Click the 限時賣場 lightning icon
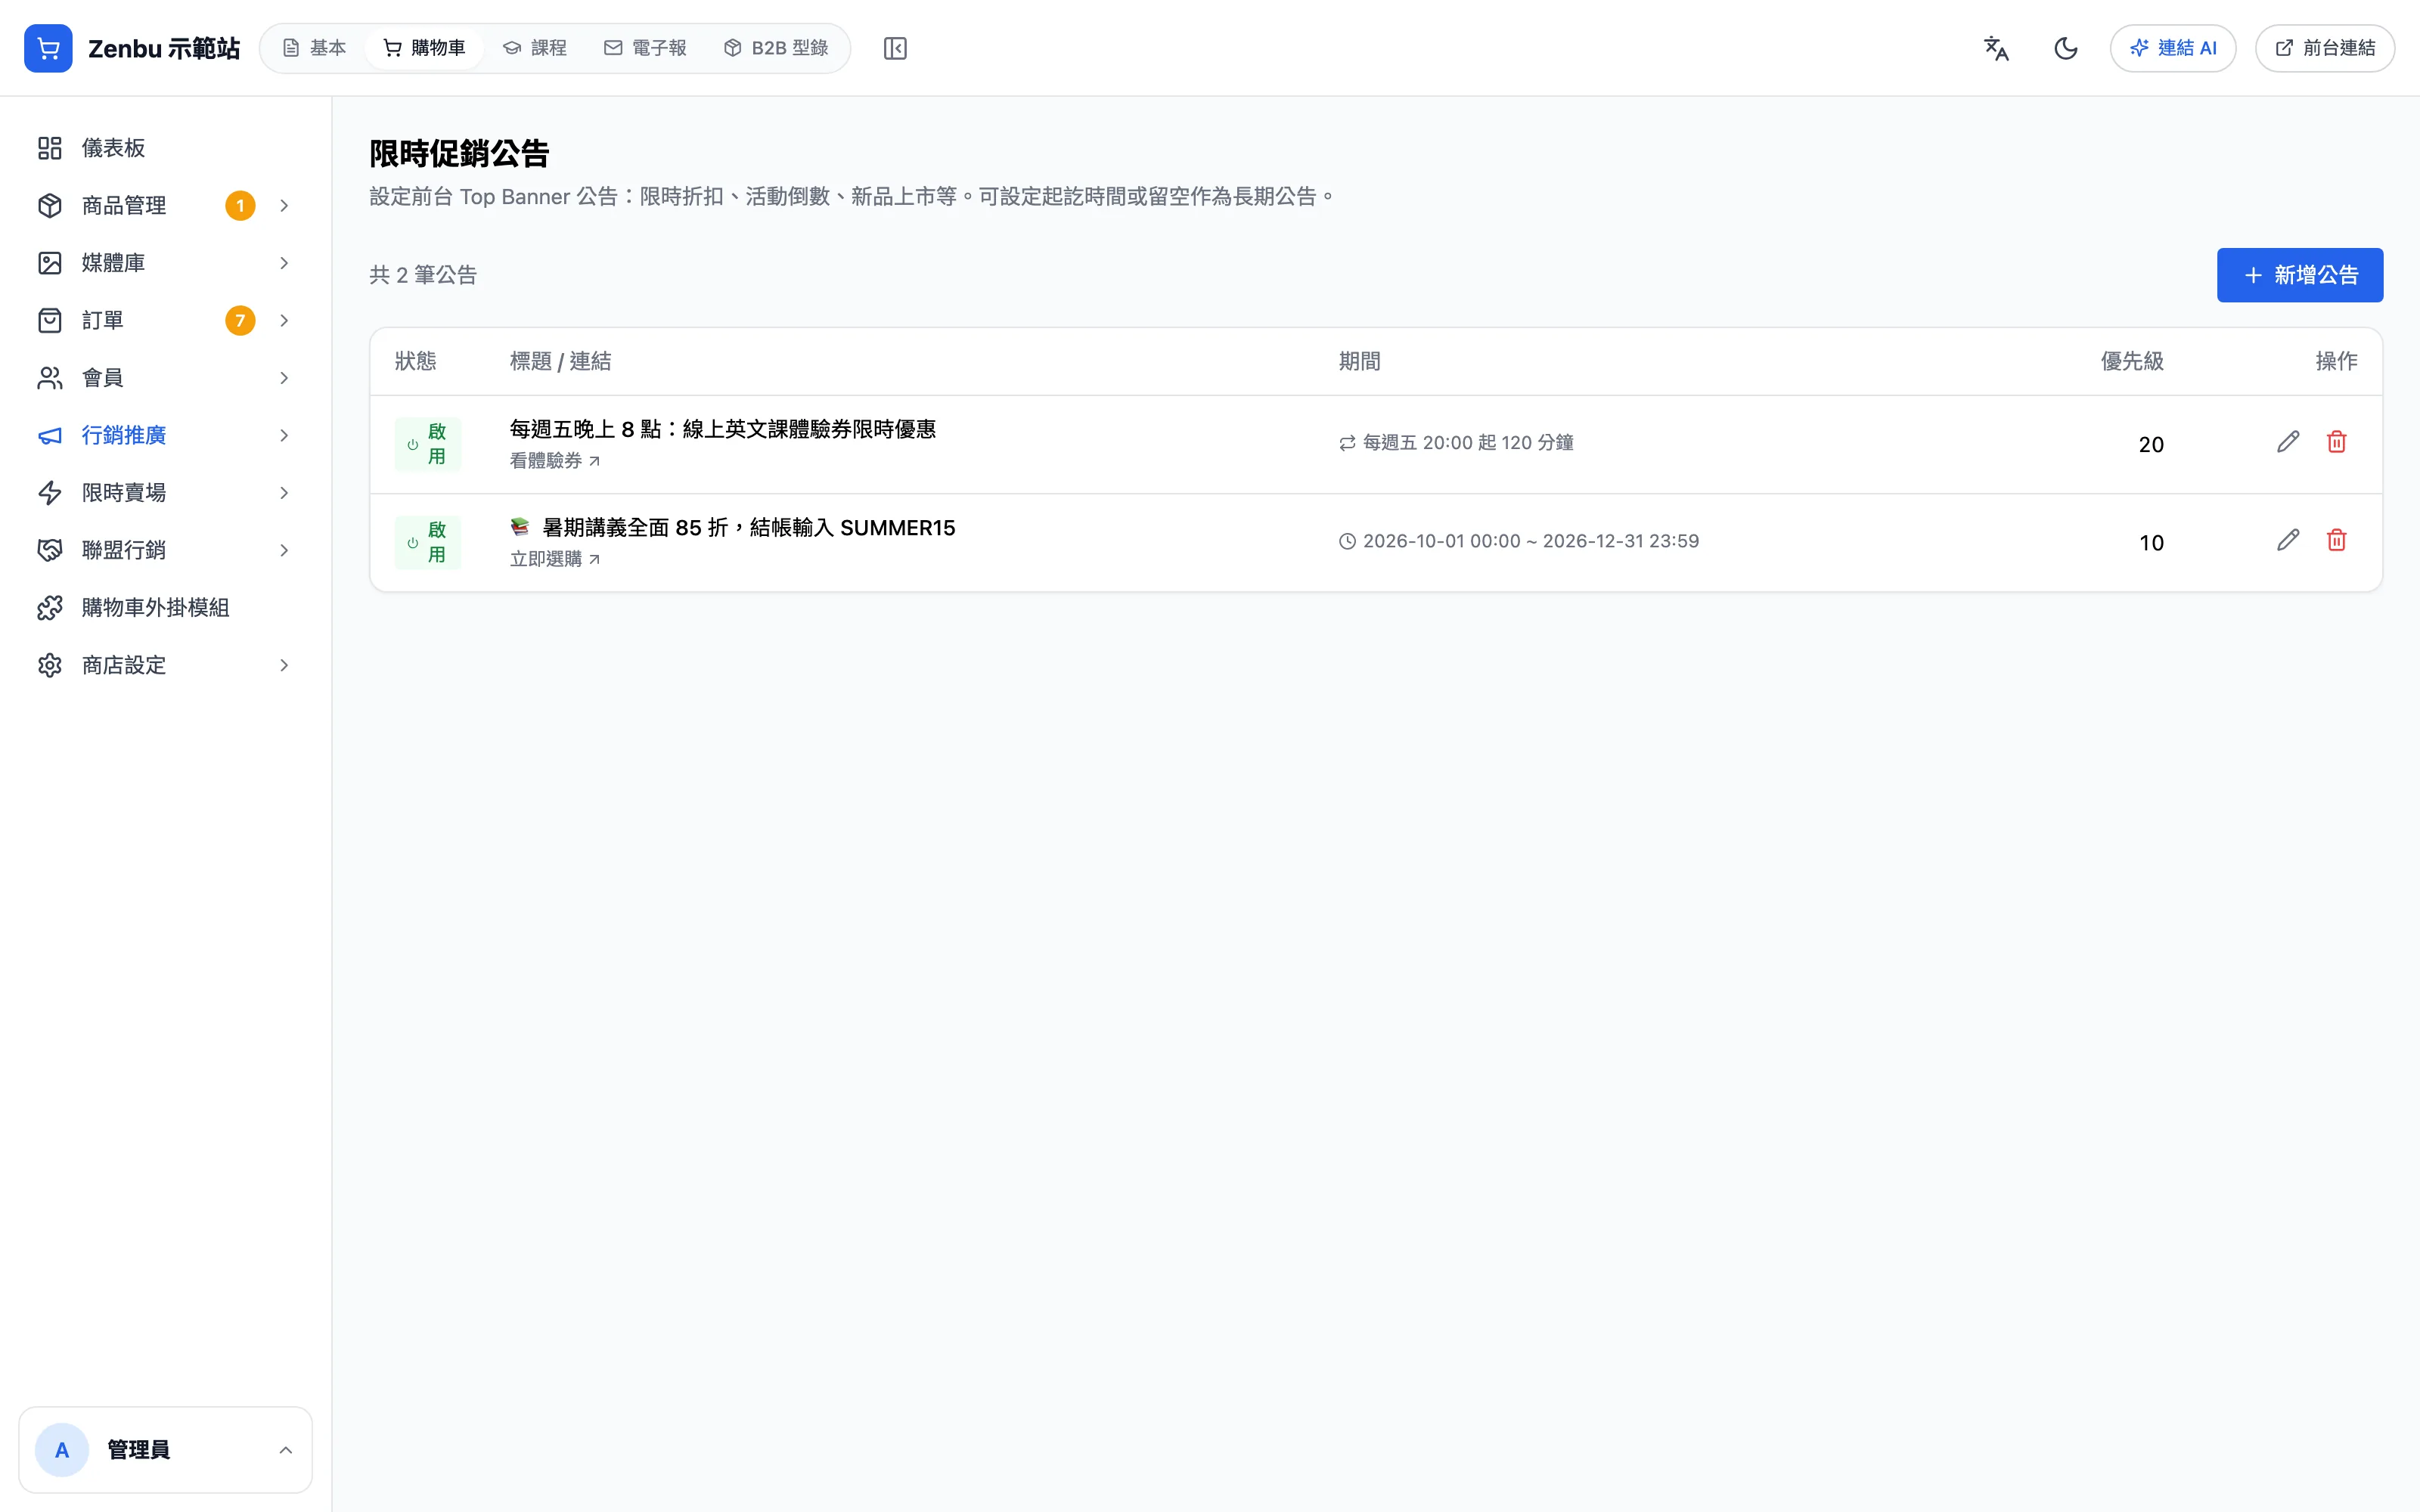2420x1512 pixels. (50, 493)
